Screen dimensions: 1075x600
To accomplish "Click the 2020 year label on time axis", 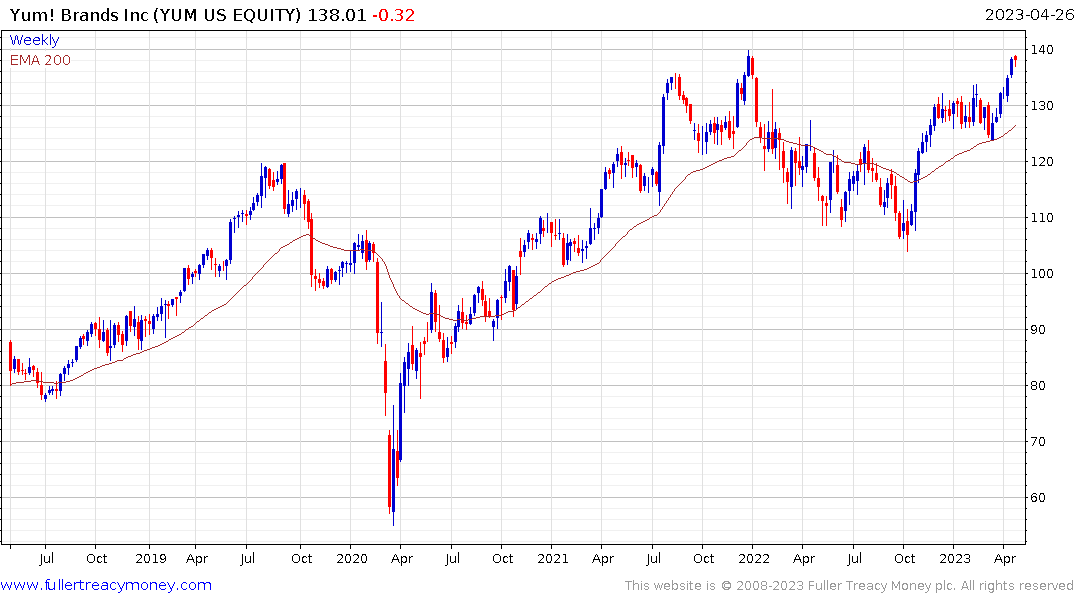I will point(352,558).
